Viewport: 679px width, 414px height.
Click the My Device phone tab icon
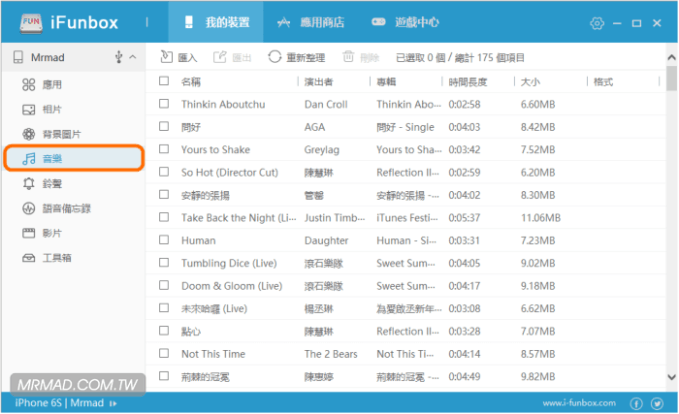[188, 22]
